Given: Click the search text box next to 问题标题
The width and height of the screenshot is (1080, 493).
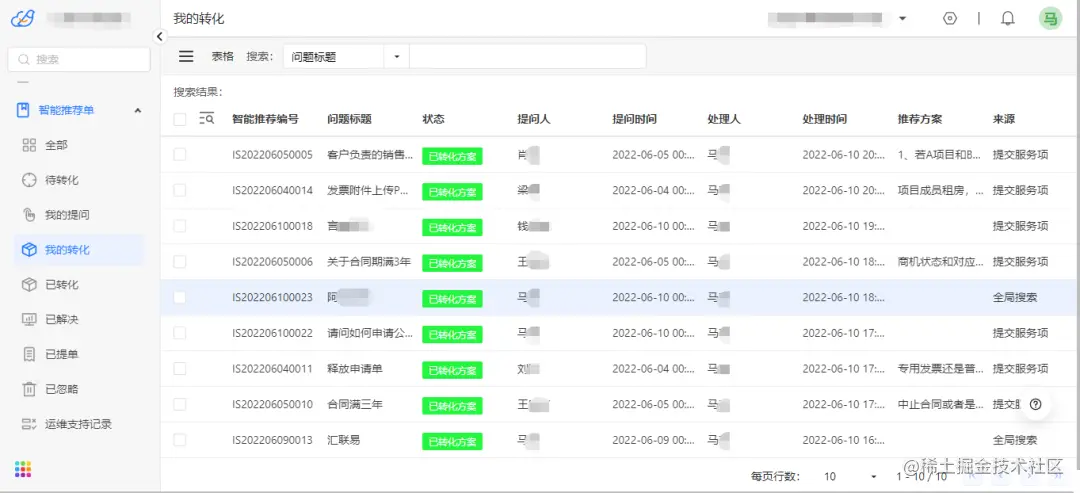Looking at the screenshot, I should [528, 56].
